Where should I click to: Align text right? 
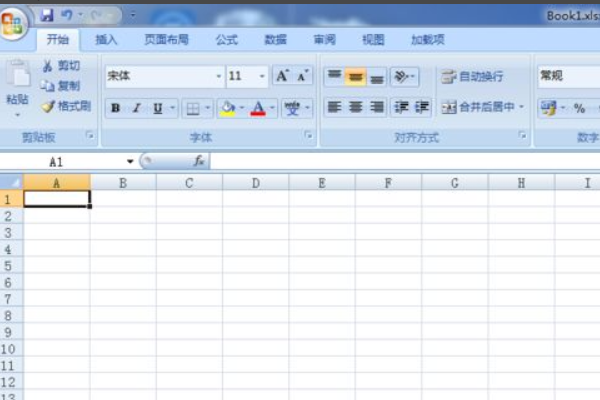coord(377,107)
